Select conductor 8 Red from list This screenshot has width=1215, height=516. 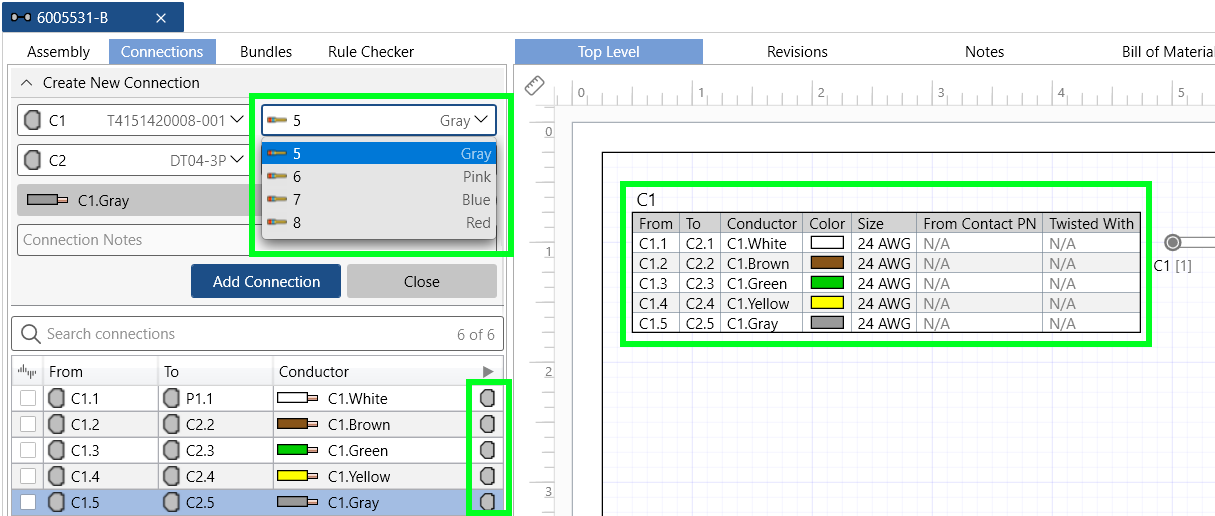(379, 223)
